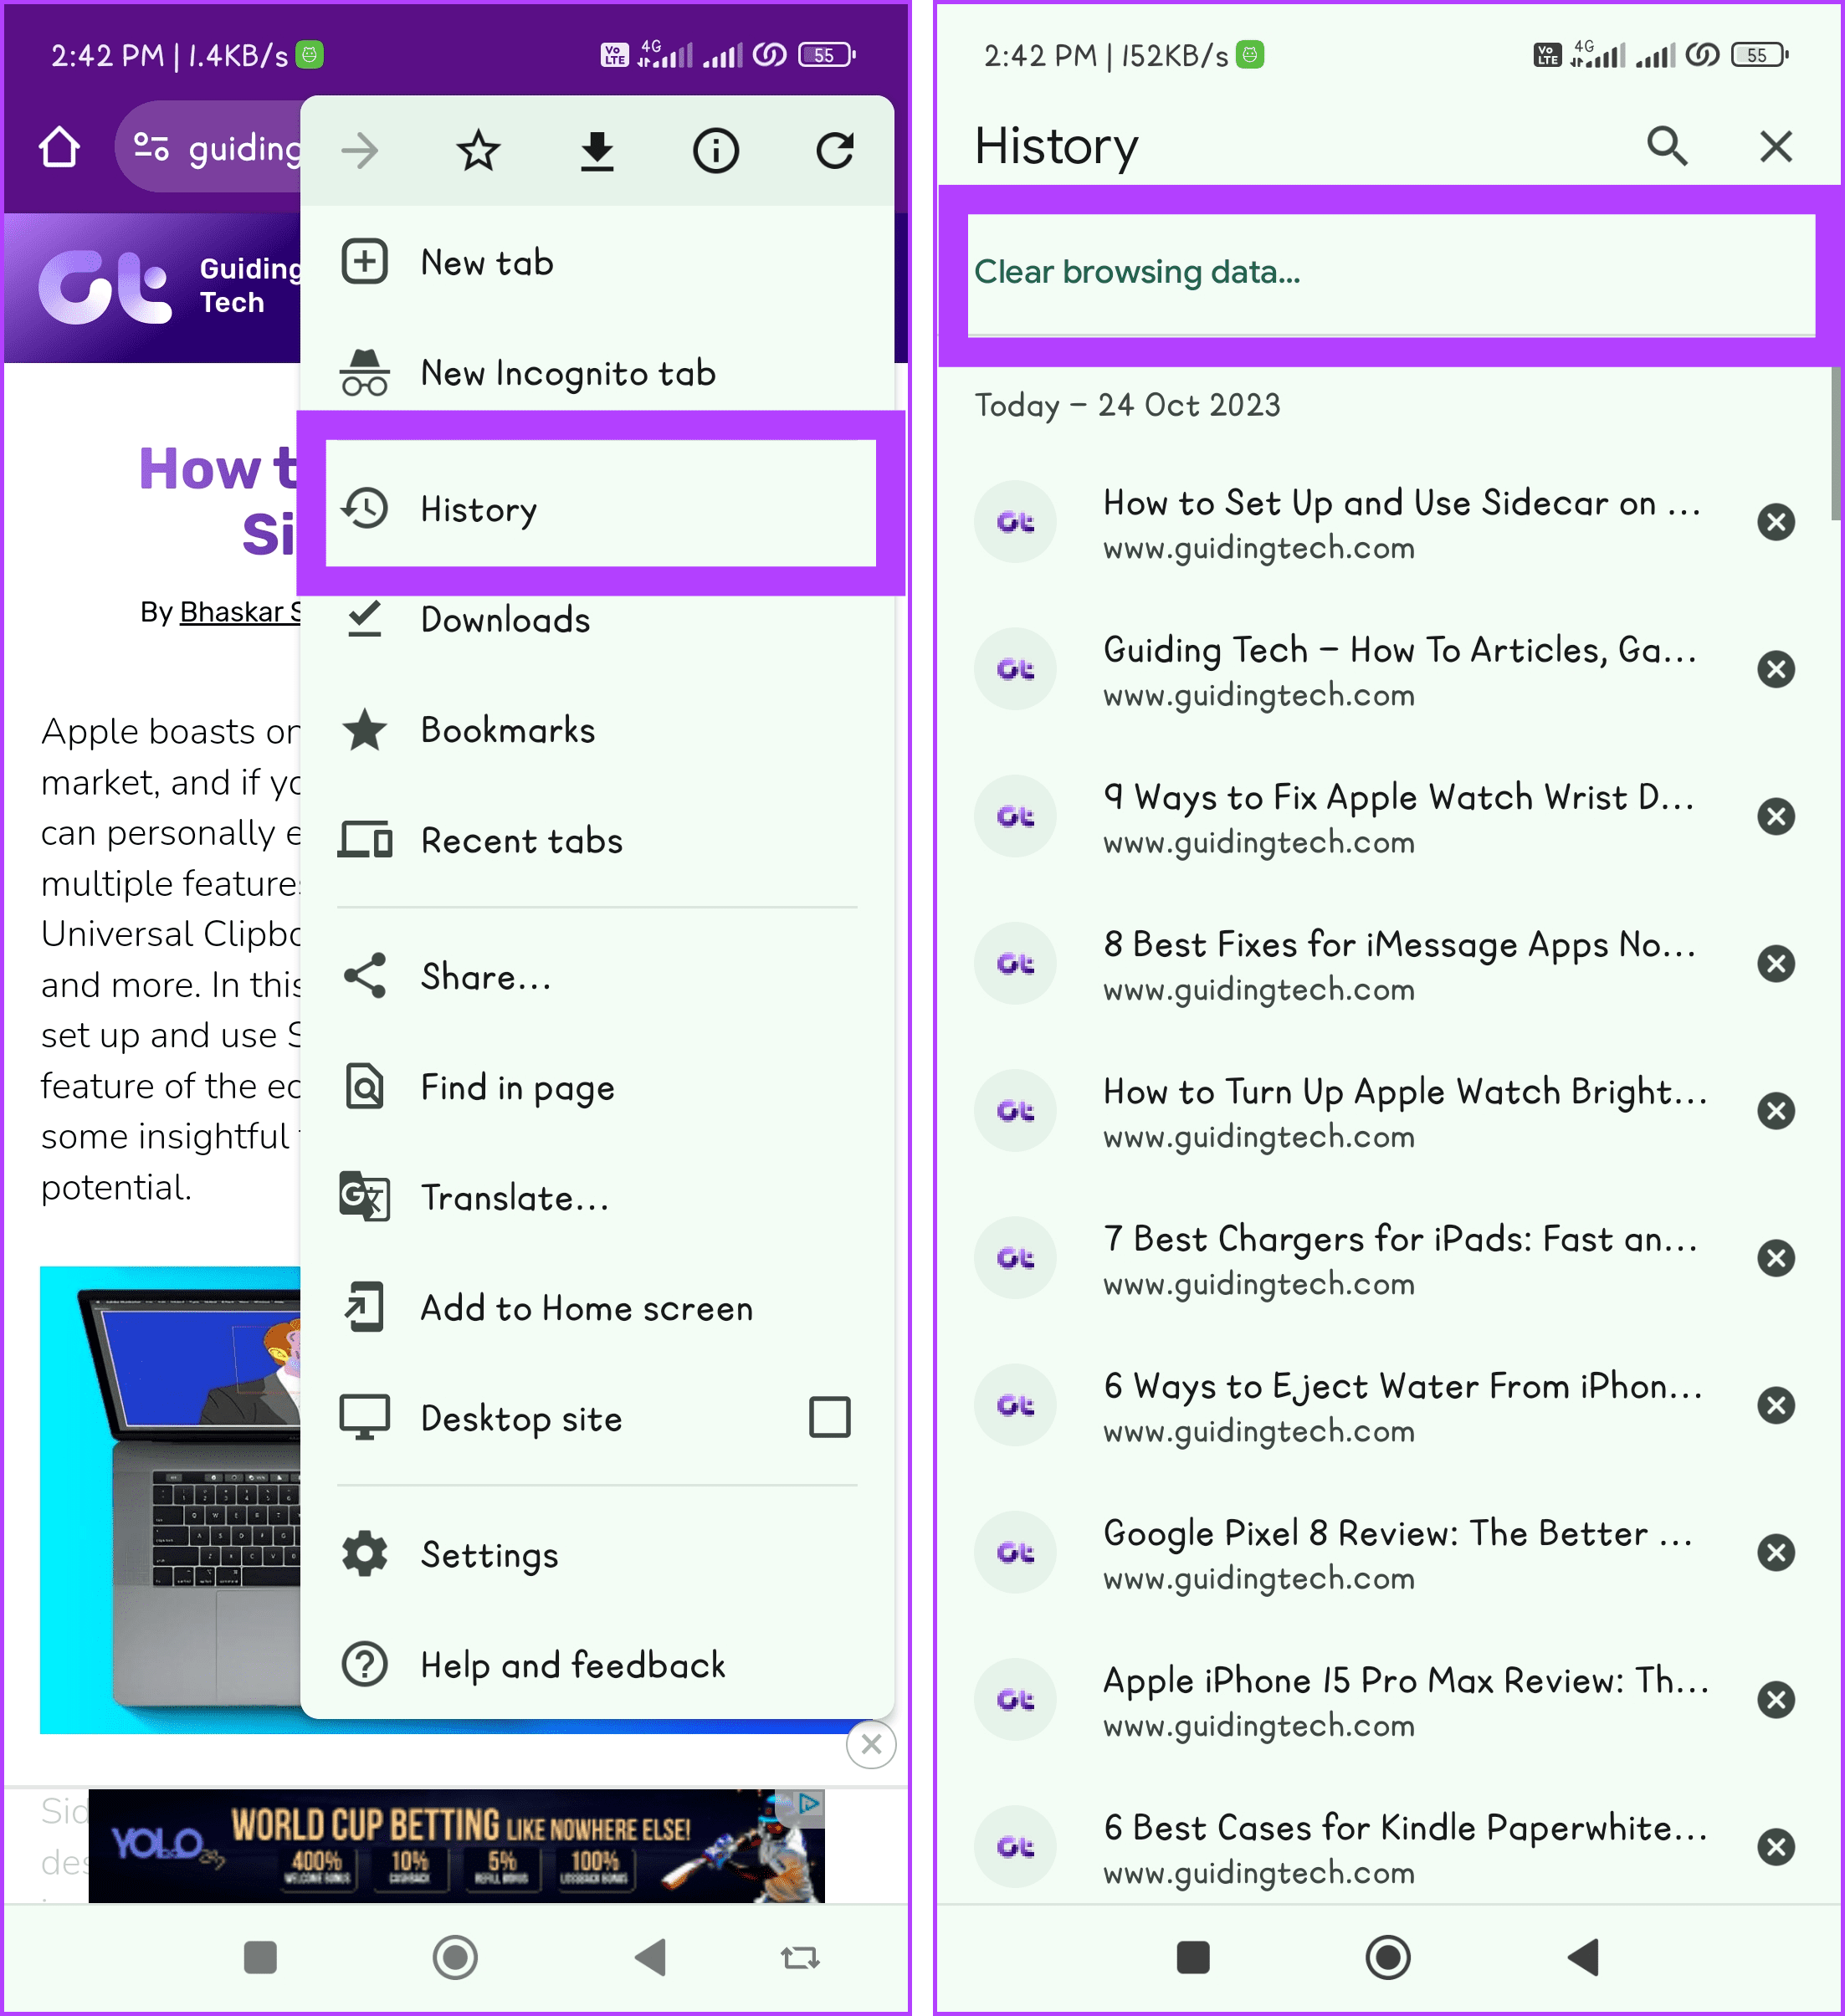Viewport: 1845px width, 2016px height.
Task: Reload page with refresh icon
Action: click(x=835, y=151)
